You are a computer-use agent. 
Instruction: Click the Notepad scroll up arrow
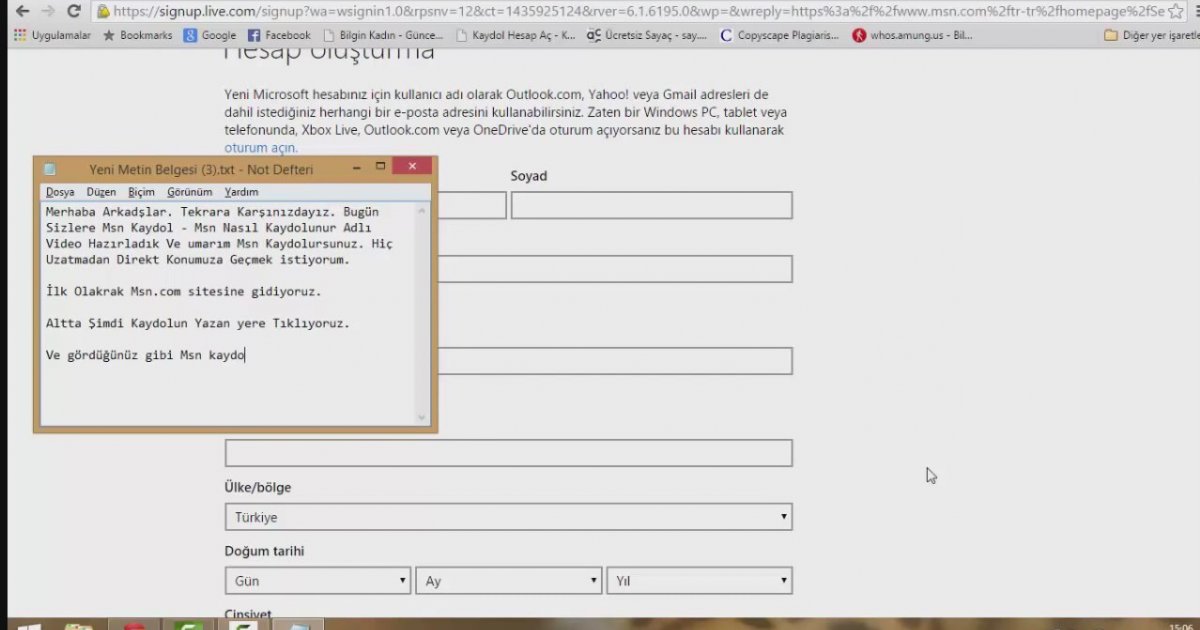click(x=423, y=211)
